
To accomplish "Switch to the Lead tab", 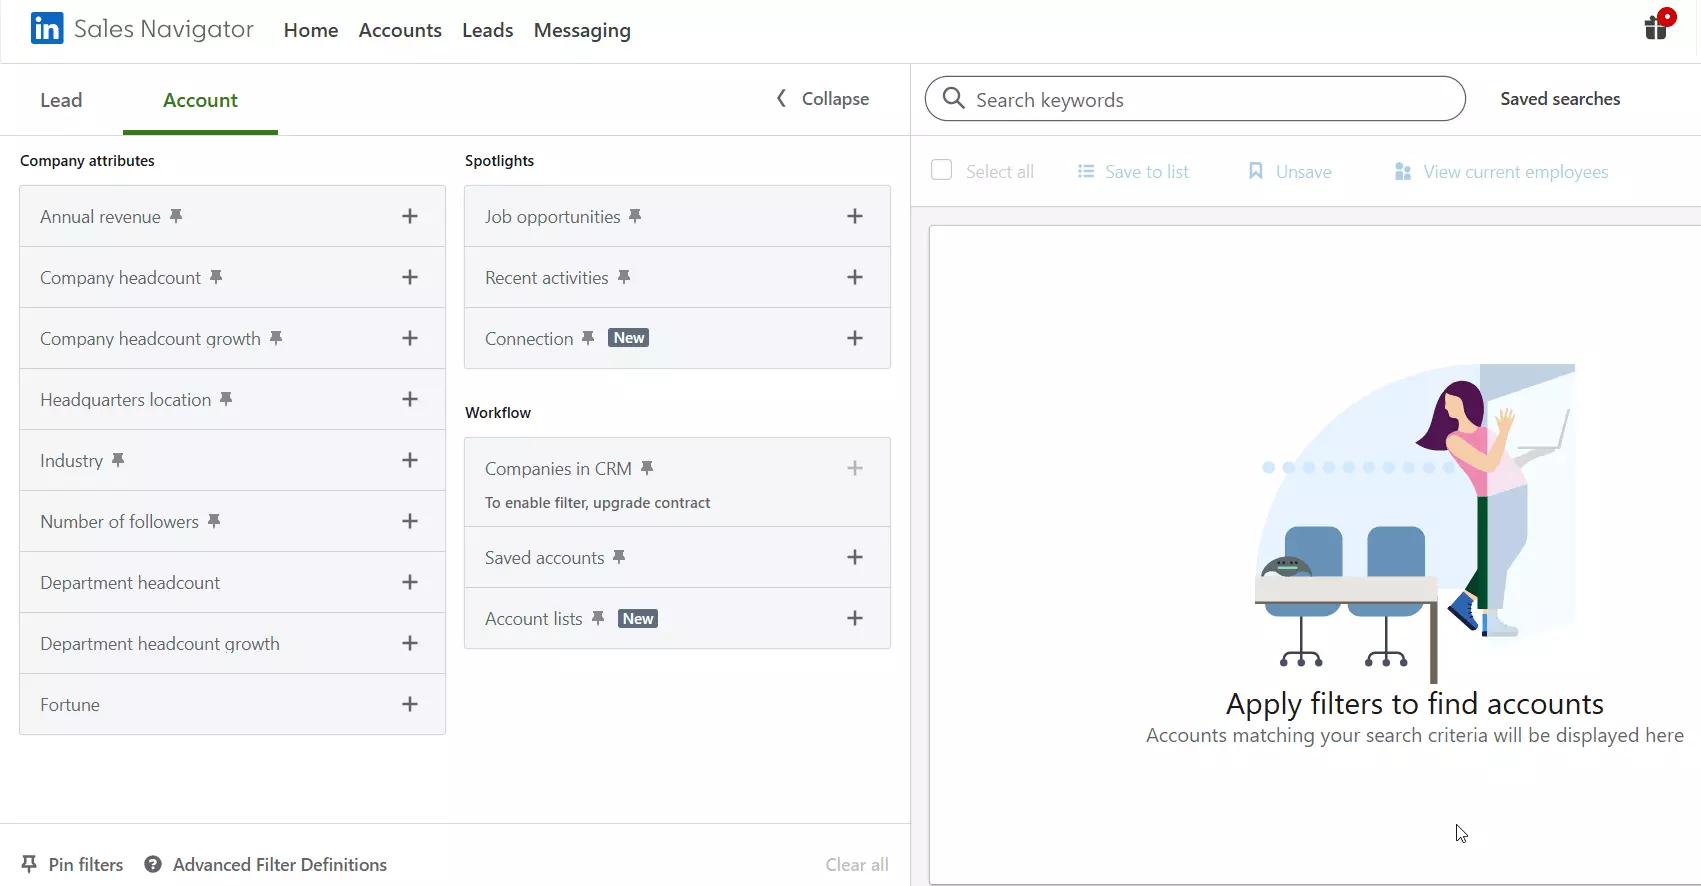I will click(x=61, y=100).
